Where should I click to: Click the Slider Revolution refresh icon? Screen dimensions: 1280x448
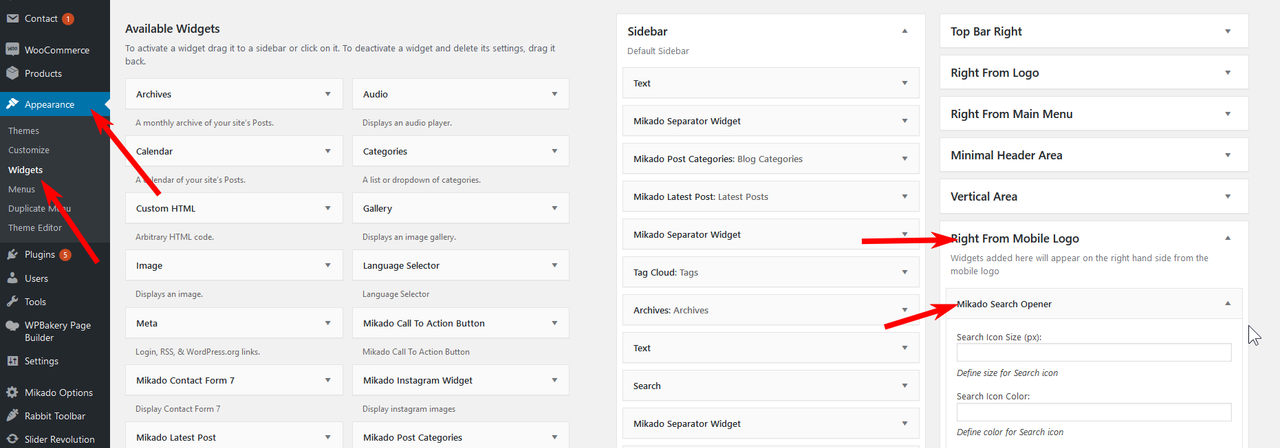[x=13, y=439]
